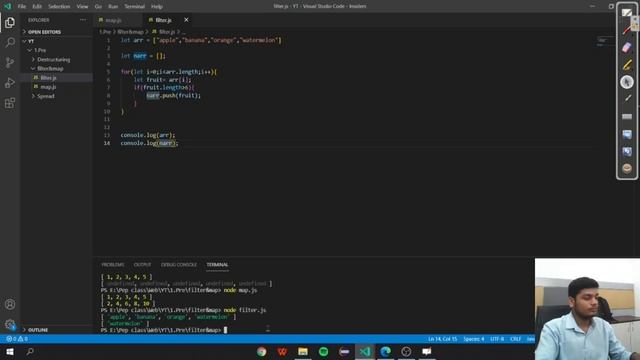Viewport: 640px width, 360px height.
Task: Click the editor minimap
Action: [605, 41]
